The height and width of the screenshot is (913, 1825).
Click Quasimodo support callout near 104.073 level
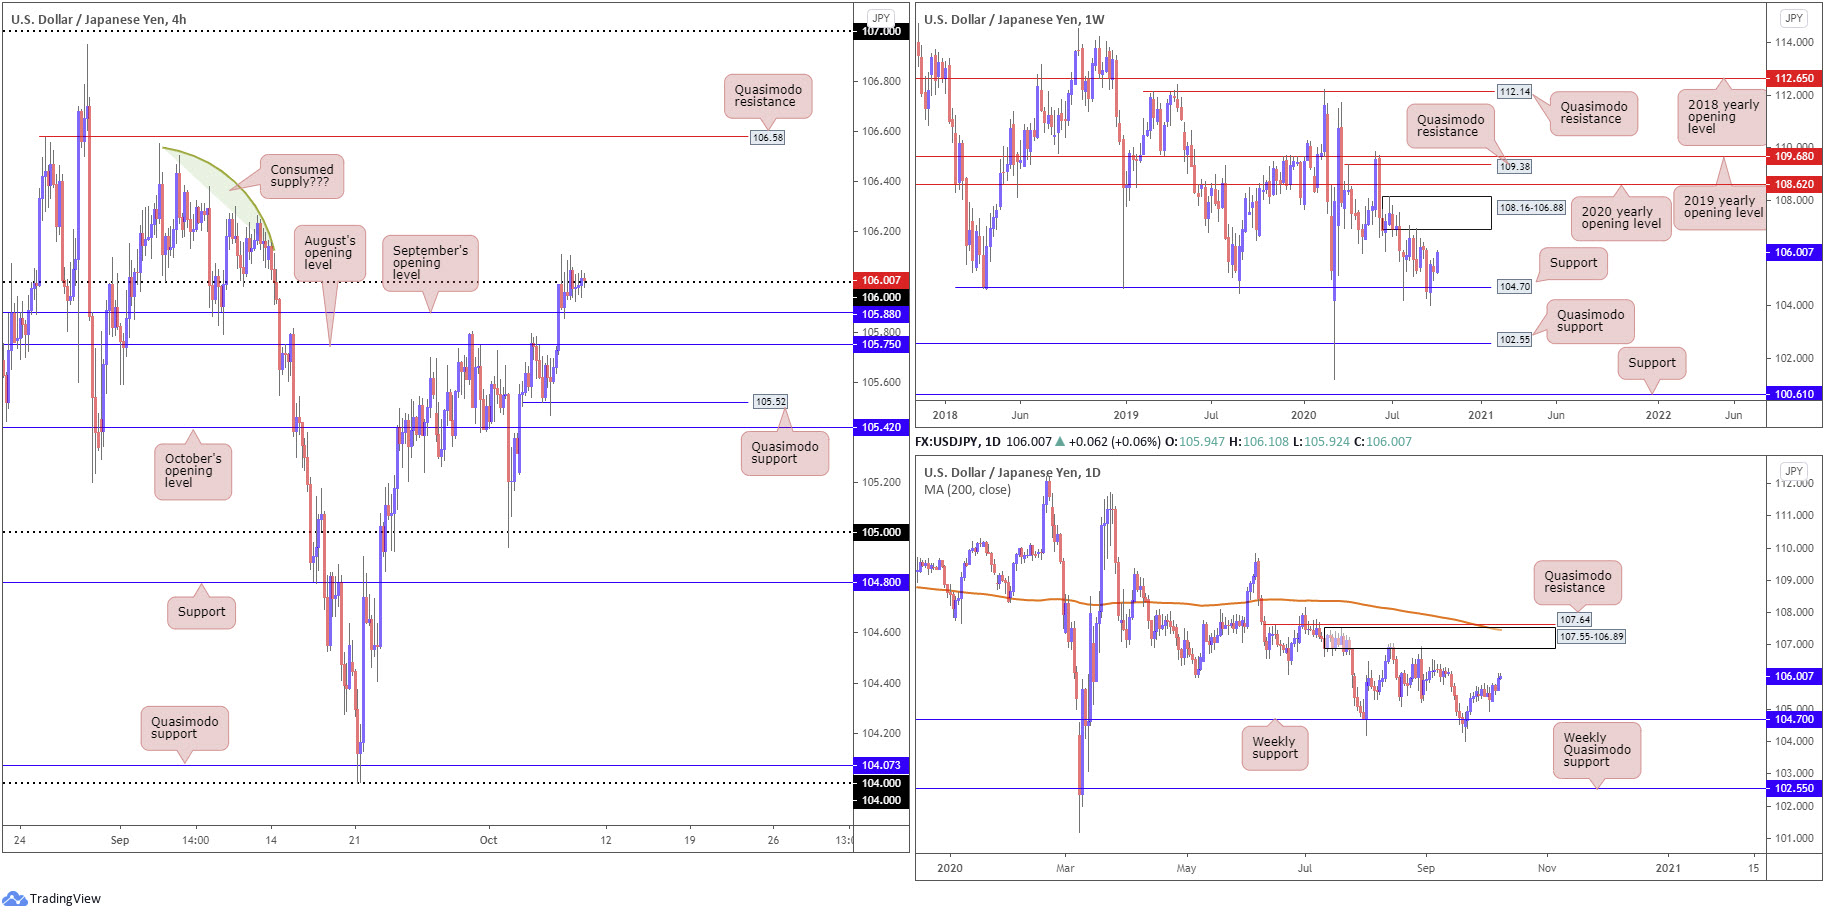coord(185,728)
